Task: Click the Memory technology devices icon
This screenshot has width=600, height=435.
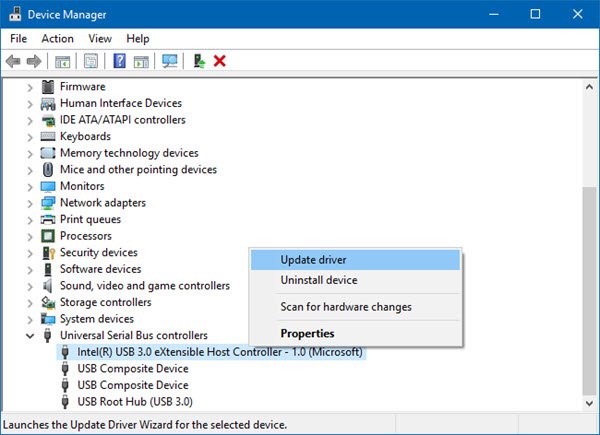Action: pyautogui.click(x=48, y=153)
